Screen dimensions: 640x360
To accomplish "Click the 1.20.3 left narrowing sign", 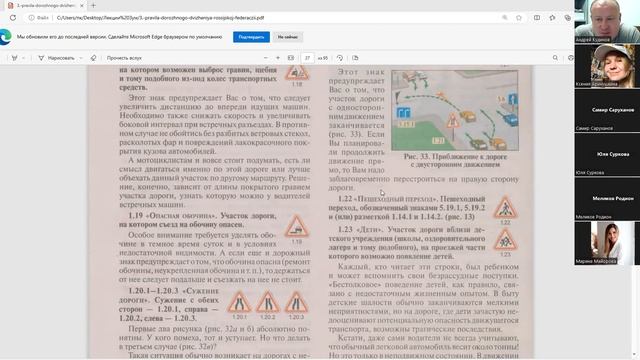I will point(296,302).
